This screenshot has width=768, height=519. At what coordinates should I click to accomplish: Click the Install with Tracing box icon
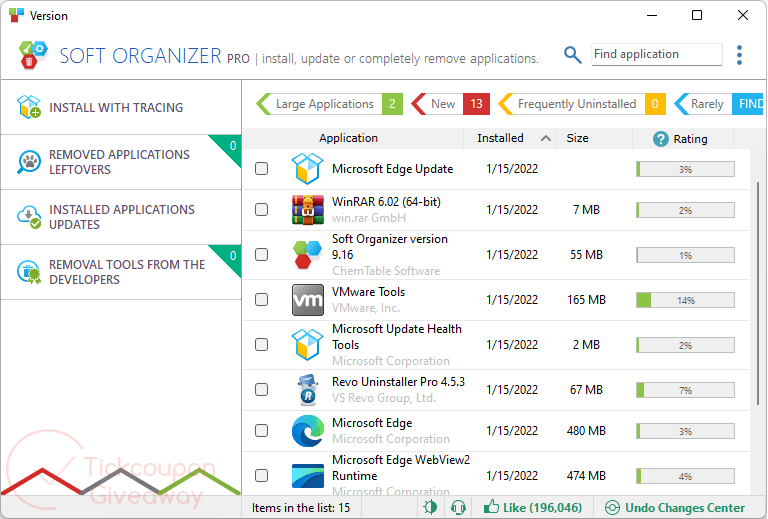click(x=29, y=107)
